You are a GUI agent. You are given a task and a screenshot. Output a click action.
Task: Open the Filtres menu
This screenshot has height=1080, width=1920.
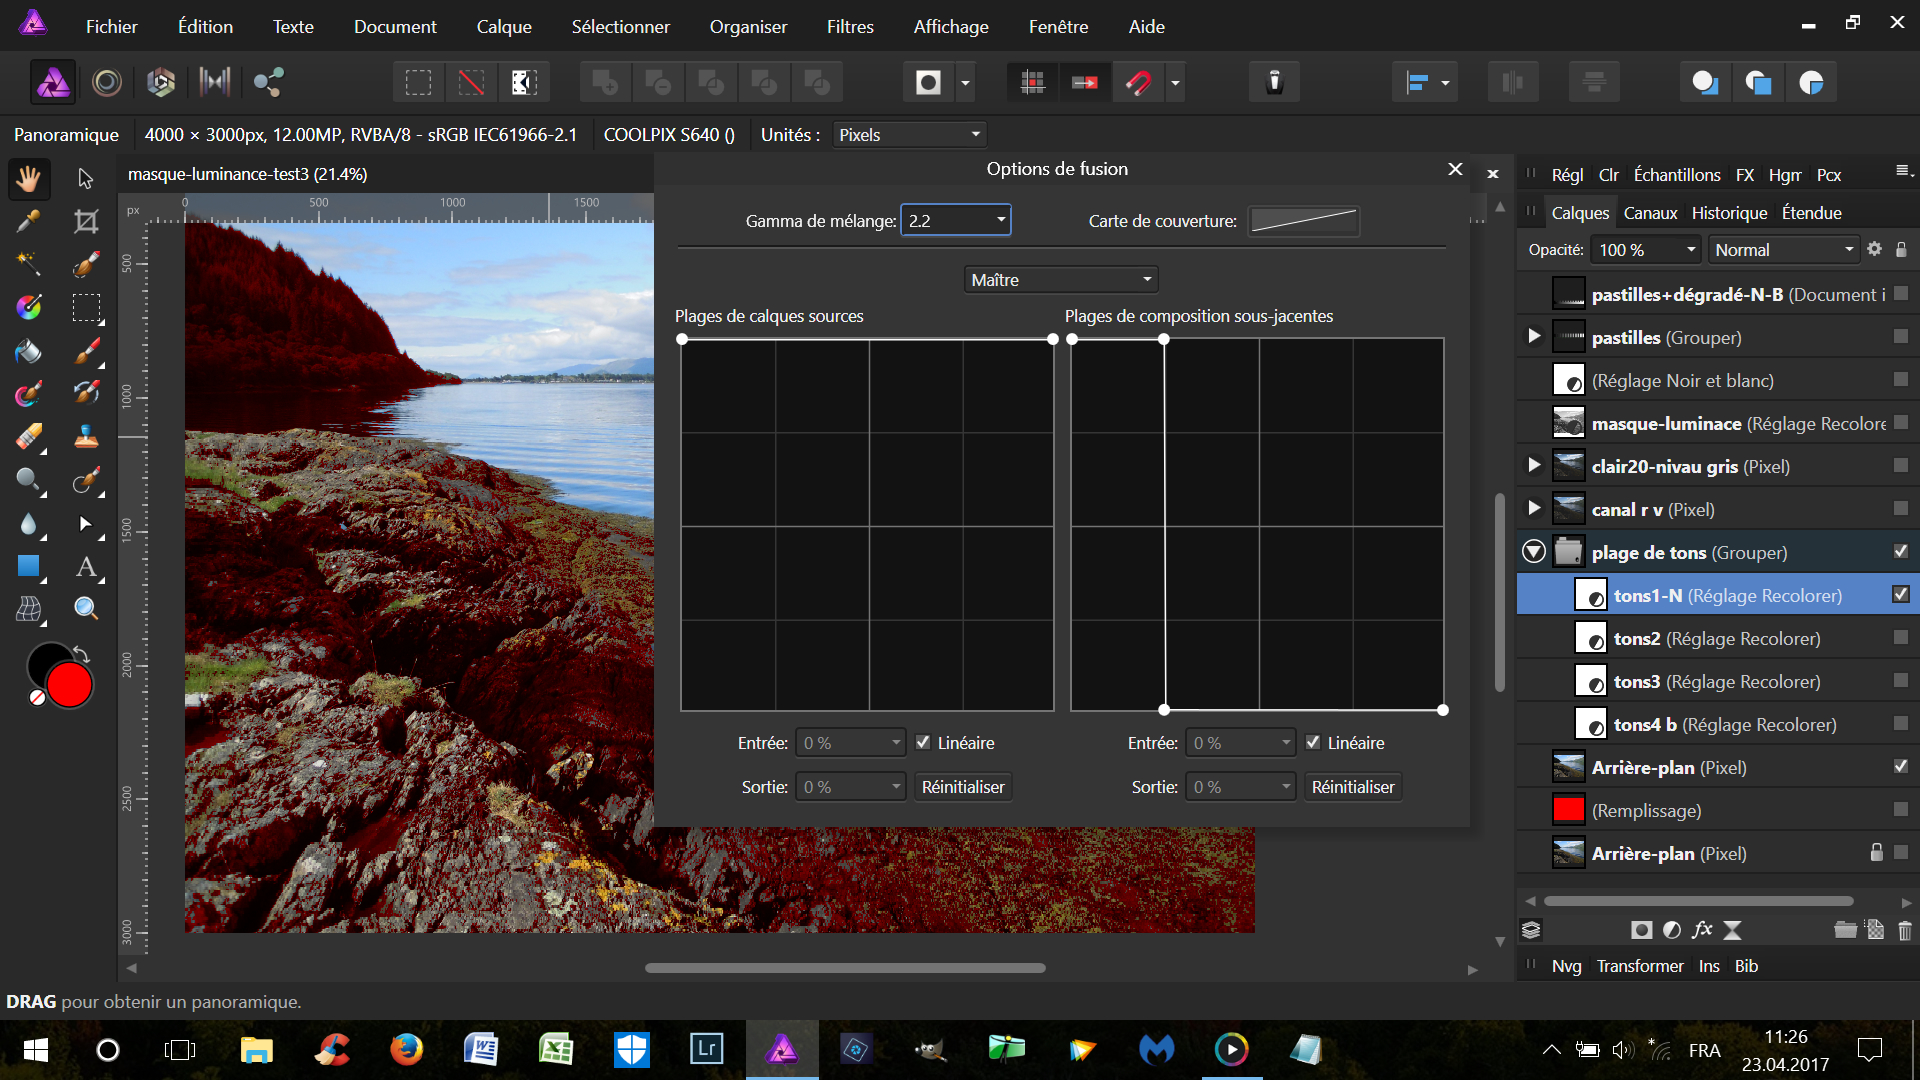click(x=849, y=26)
